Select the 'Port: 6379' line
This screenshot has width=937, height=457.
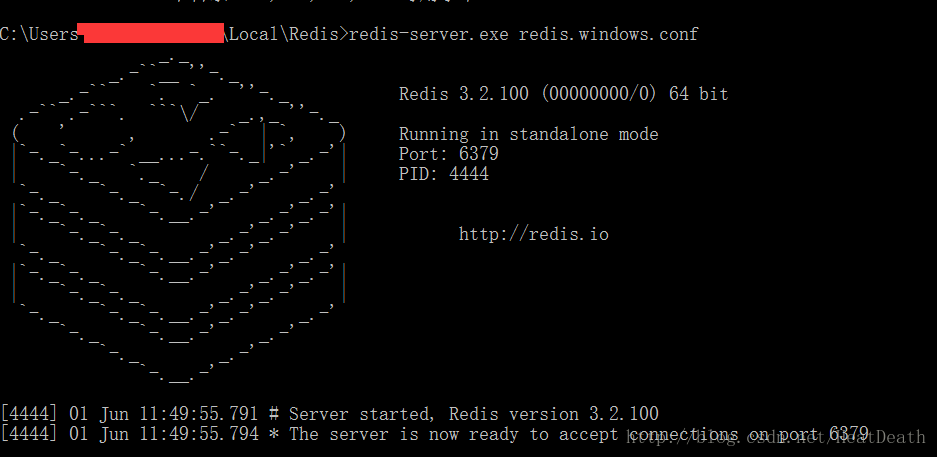point(449,154)
